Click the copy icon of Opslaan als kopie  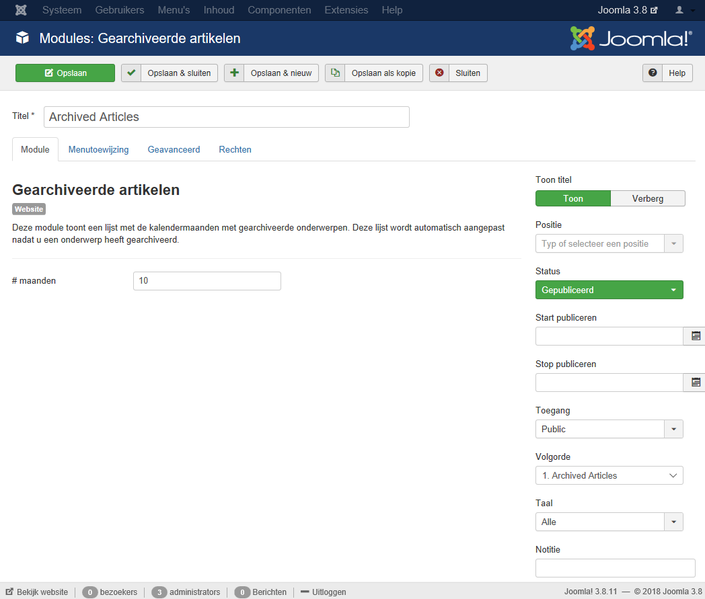click(x=335, y=73)
